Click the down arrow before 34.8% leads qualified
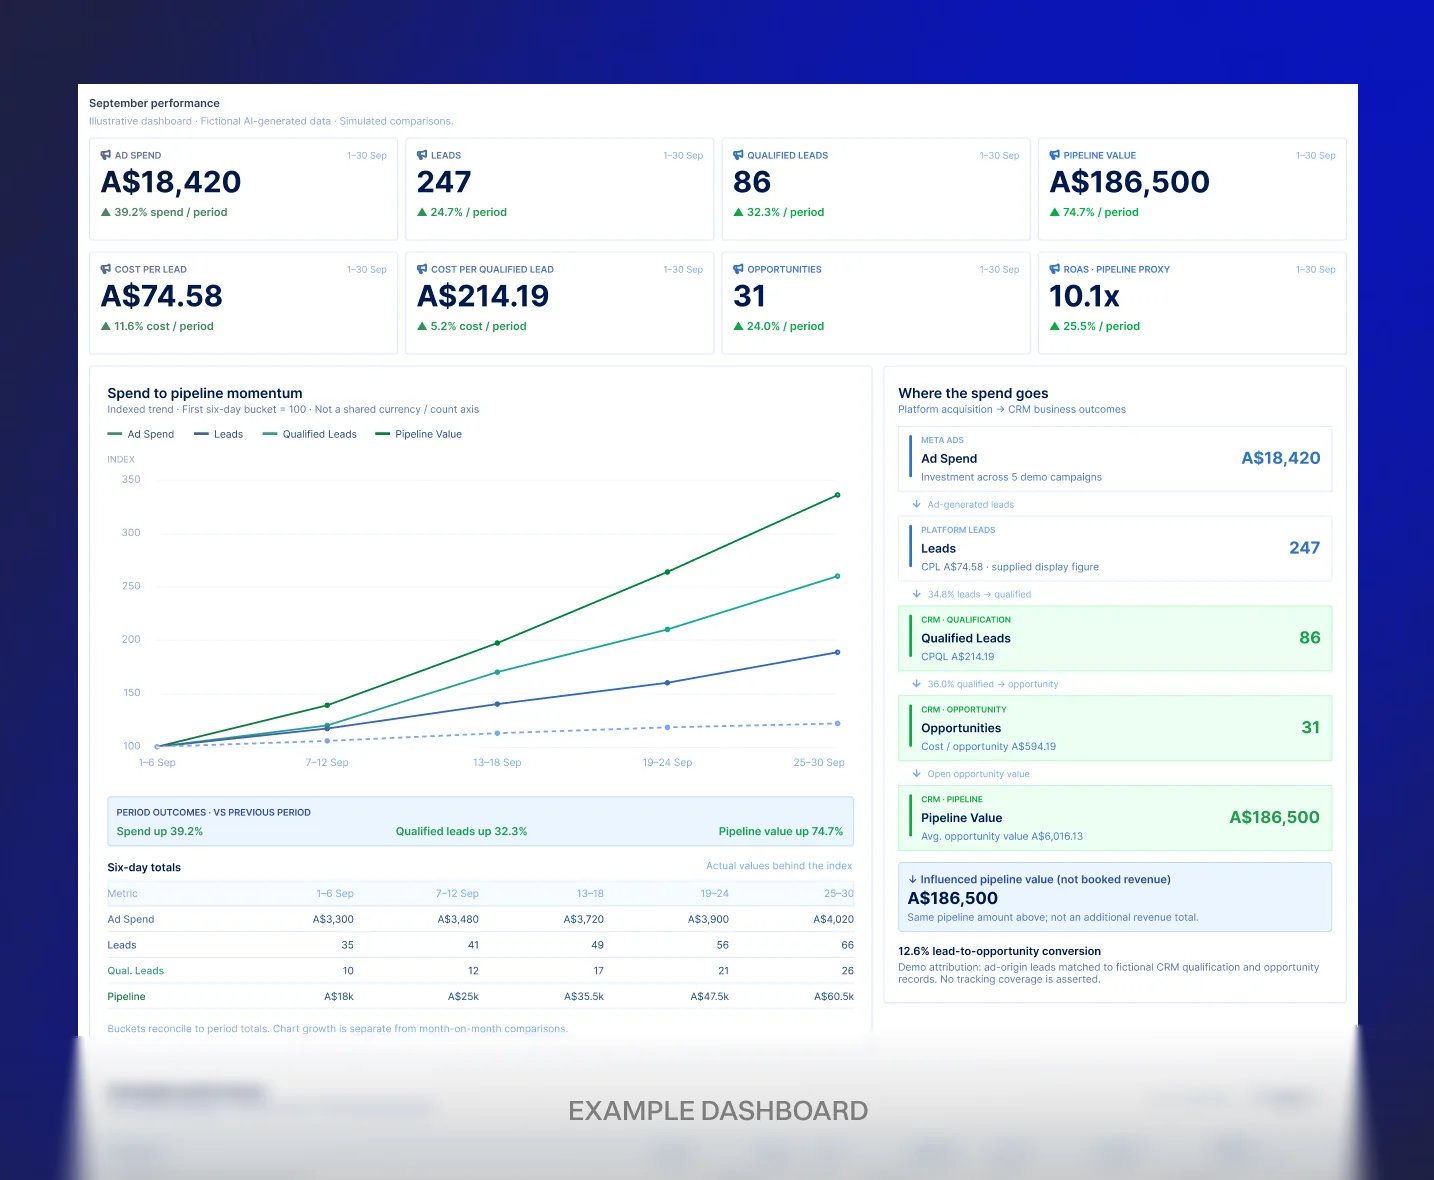Viewport: 1434px width, 1180px height. [x=916, y=594]
